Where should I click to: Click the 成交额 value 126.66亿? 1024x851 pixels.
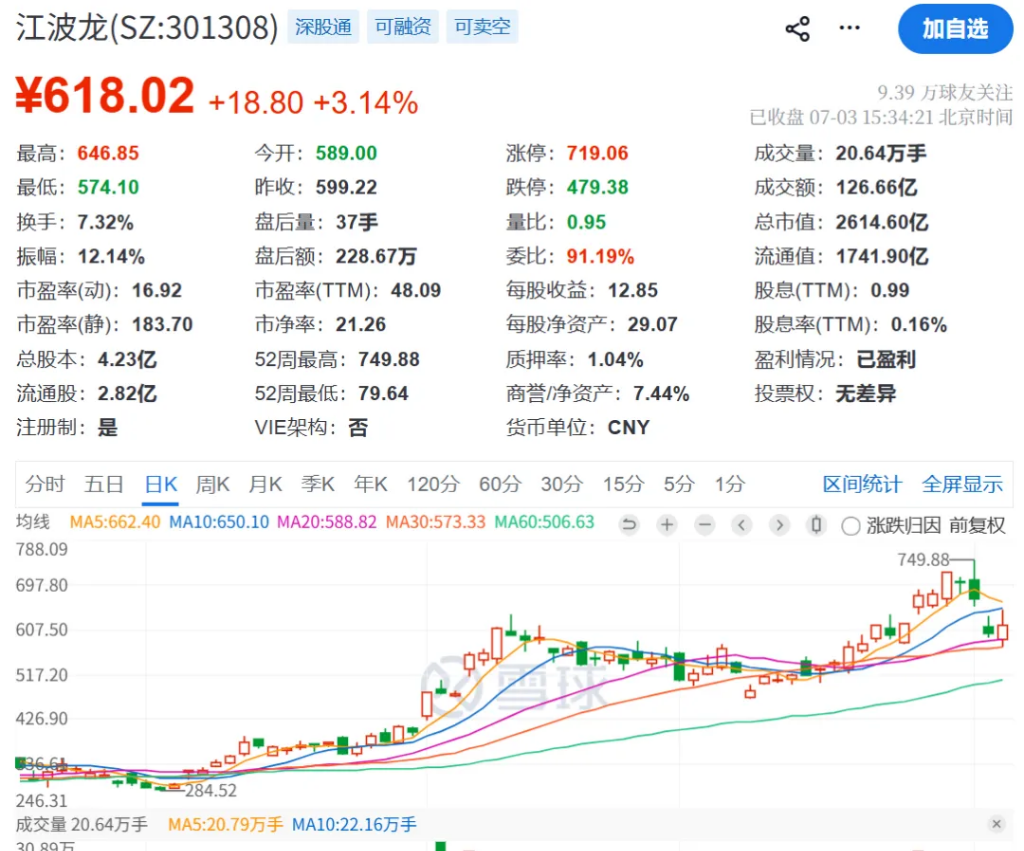pos(876,187)
